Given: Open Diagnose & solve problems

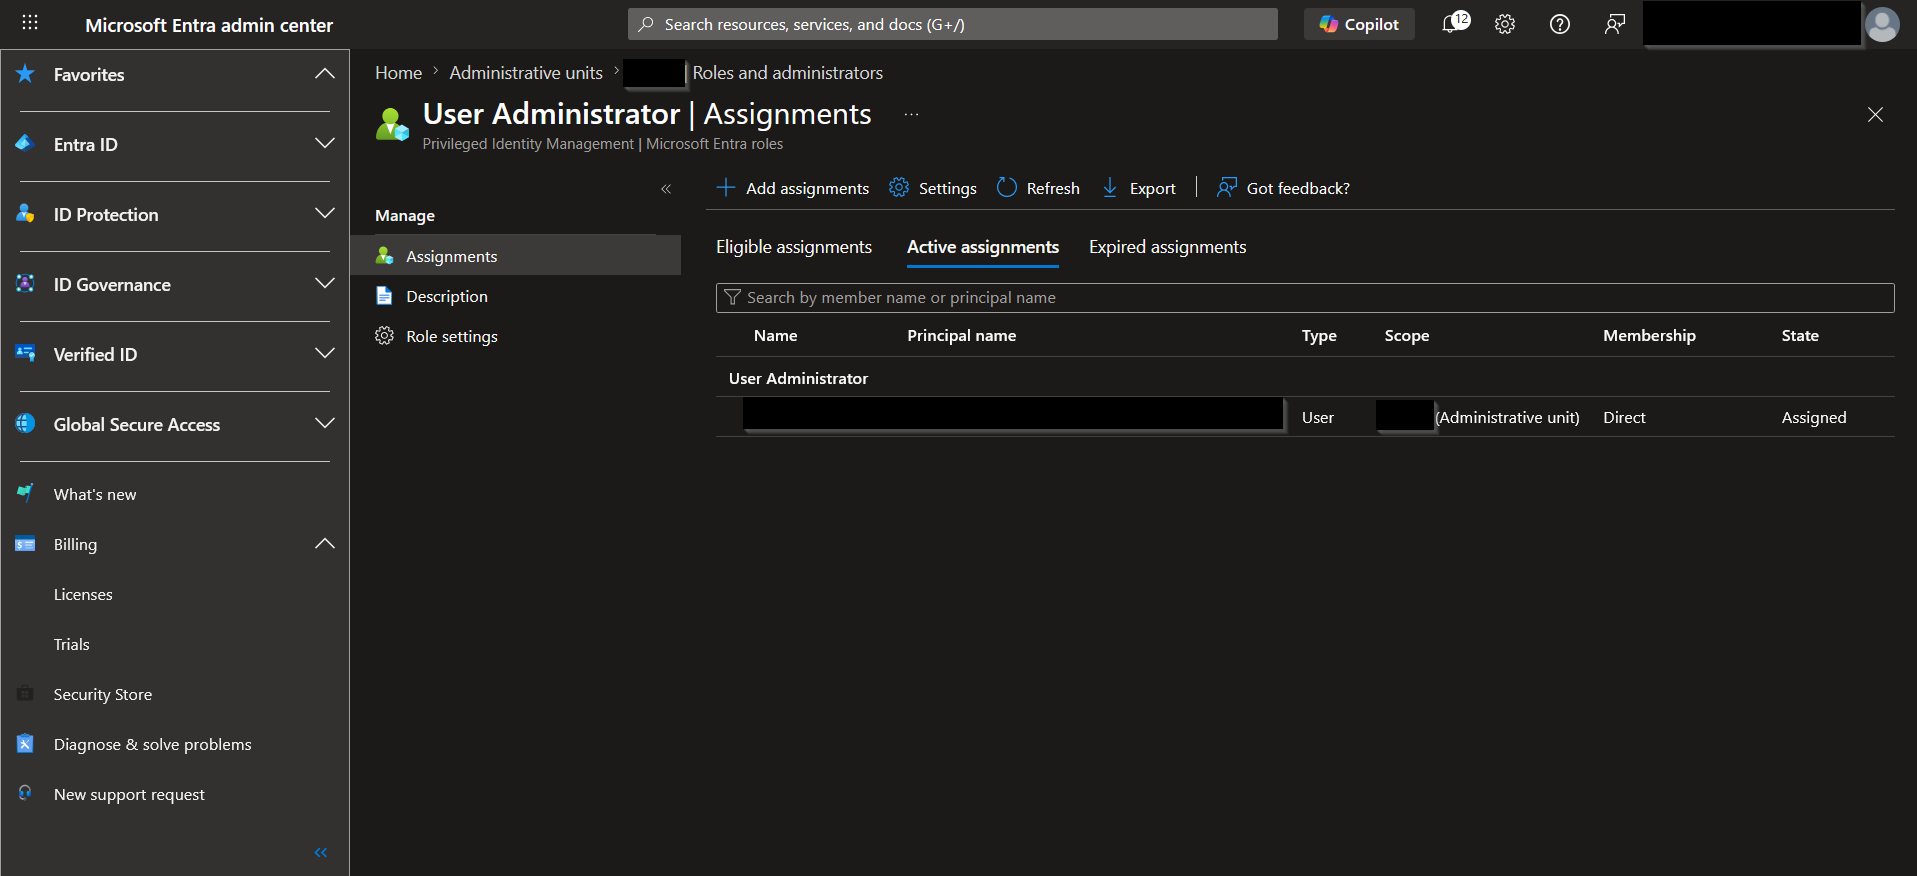Looking at the screenshot, I should point(153,744).
